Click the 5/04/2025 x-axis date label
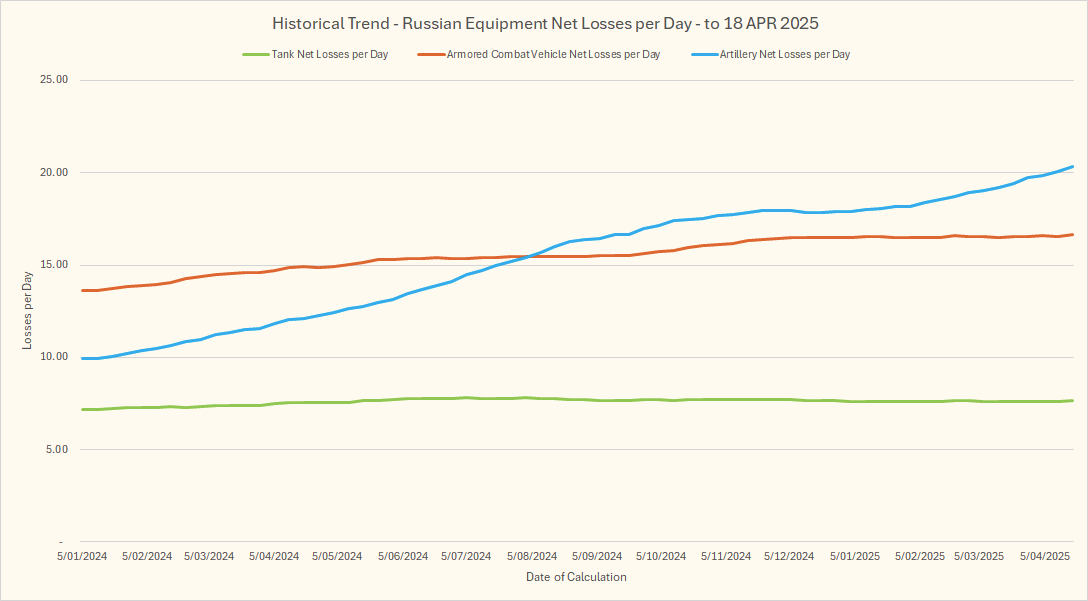Screen dimensions: 1088x601 pyautogui.click(x=1045, y=556)
